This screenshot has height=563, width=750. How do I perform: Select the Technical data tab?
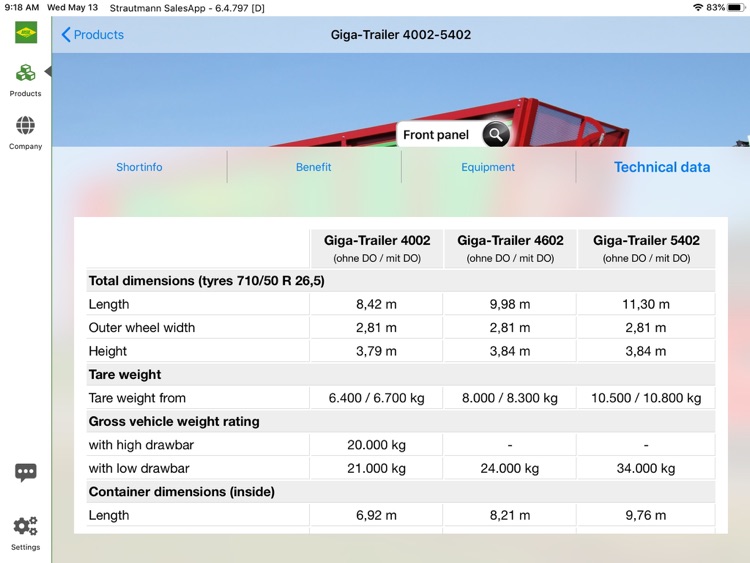click(662, 167)
